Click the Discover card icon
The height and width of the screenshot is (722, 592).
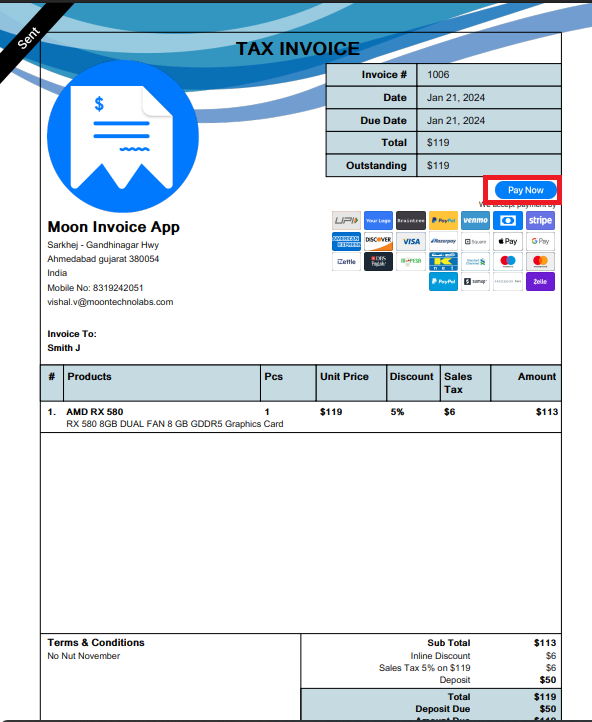click(x=378, y=241)
